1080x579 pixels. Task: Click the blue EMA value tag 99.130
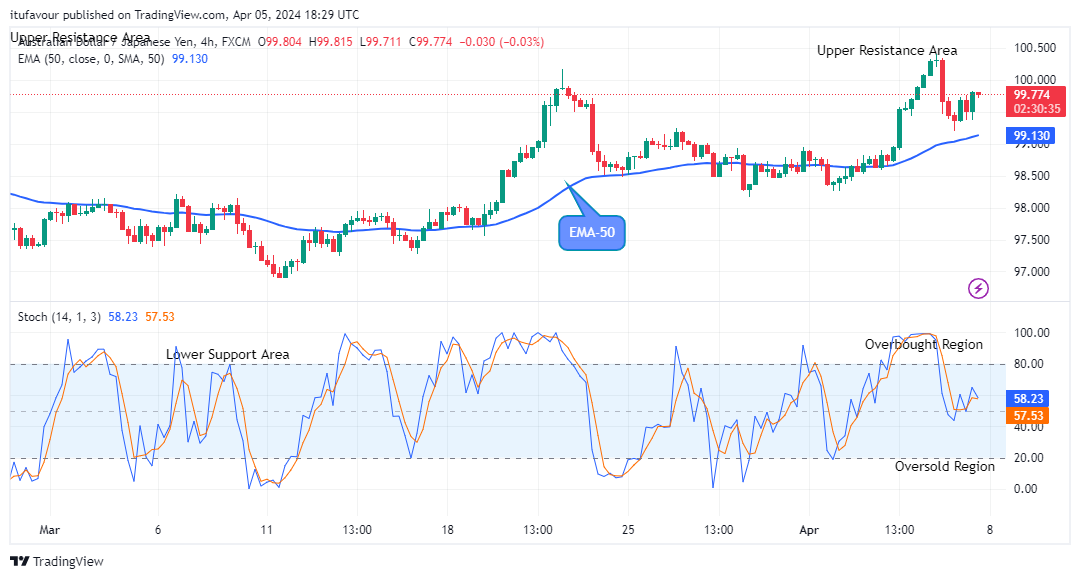(1031, 136)
